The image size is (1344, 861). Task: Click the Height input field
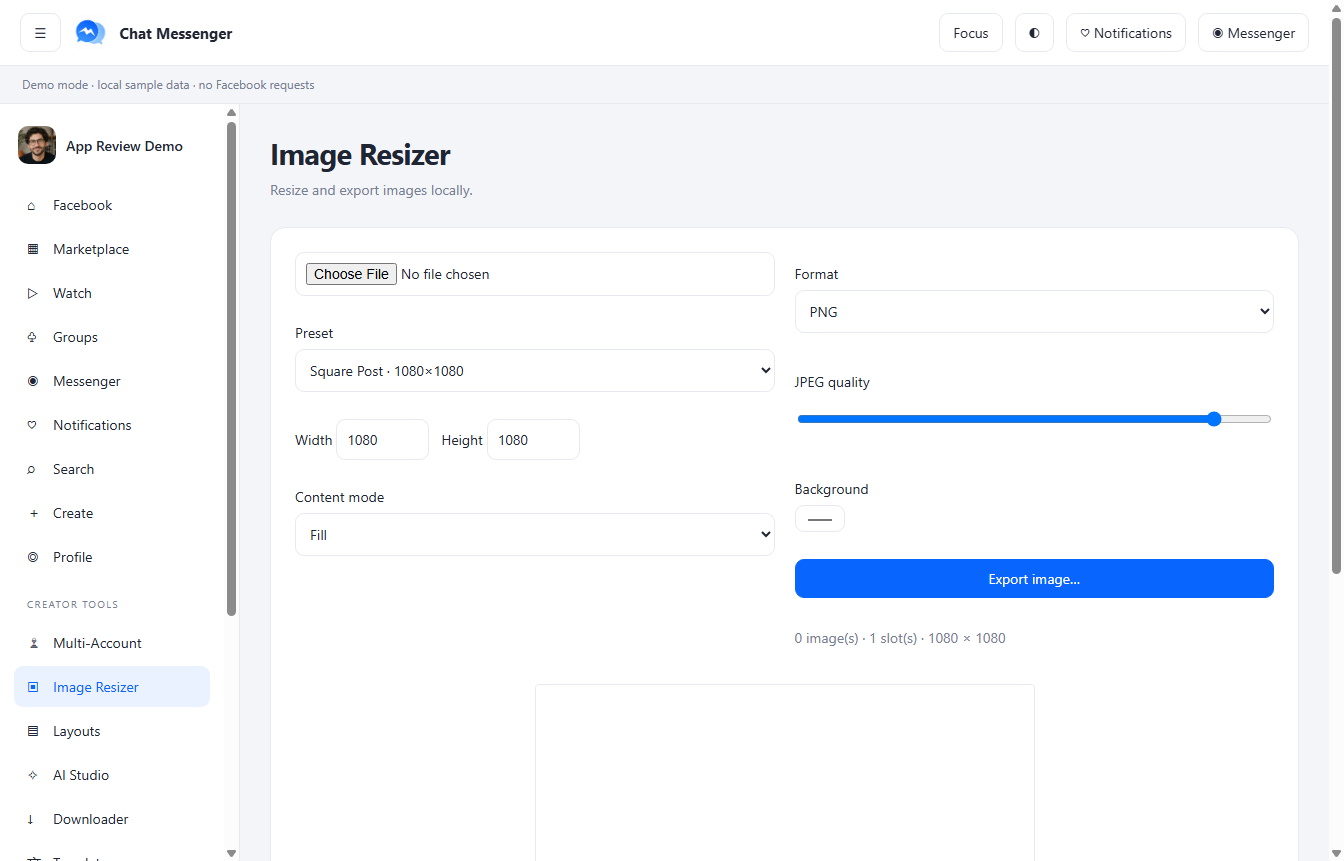[x=533, y=440]
